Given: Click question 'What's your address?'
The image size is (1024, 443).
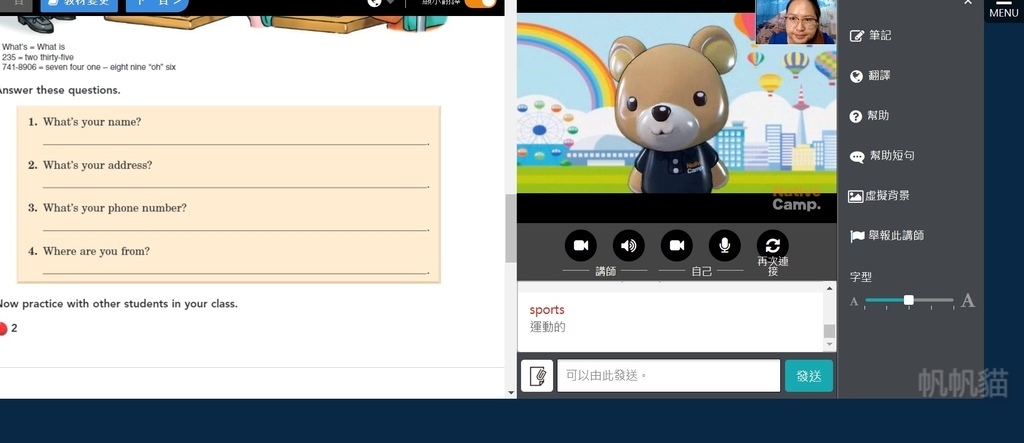Looking at the screenshot, I should click(97, 165).
